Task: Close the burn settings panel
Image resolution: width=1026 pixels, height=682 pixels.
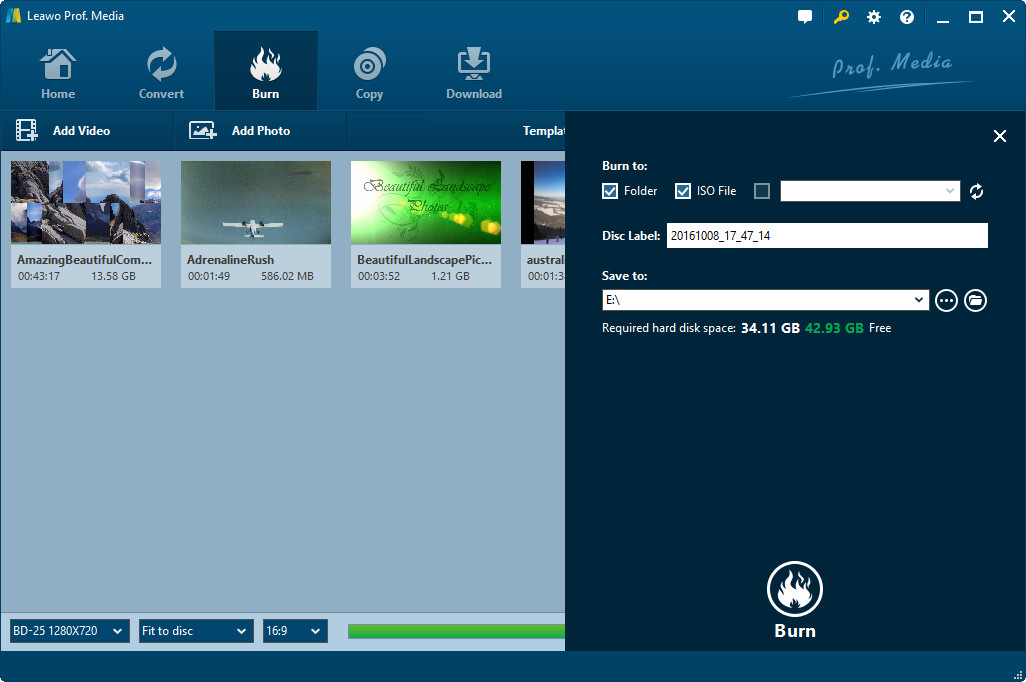Action: pos(999,136)
